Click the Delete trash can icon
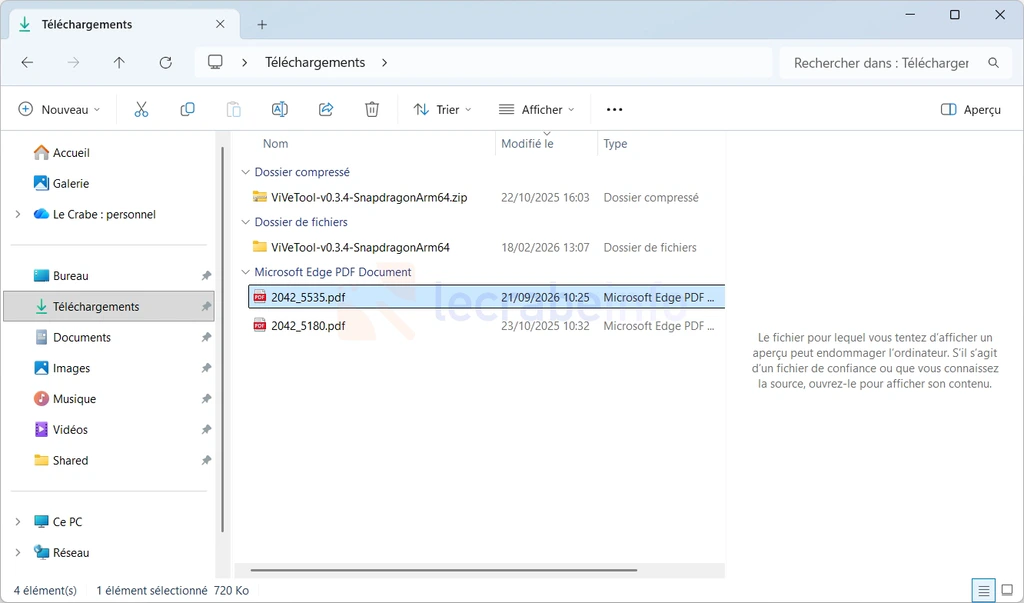Screen dimensions: 1024x603 tap(372, 109)
